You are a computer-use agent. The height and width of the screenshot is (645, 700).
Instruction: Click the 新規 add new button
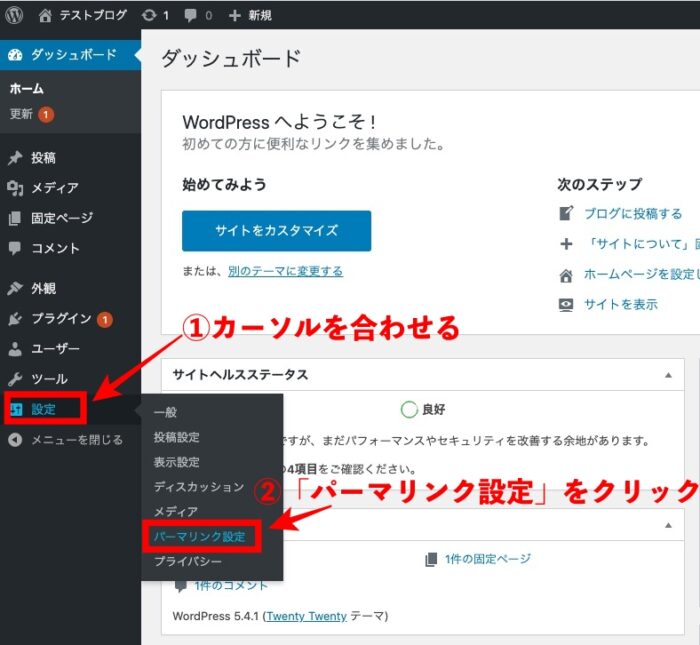coord(250,15)
